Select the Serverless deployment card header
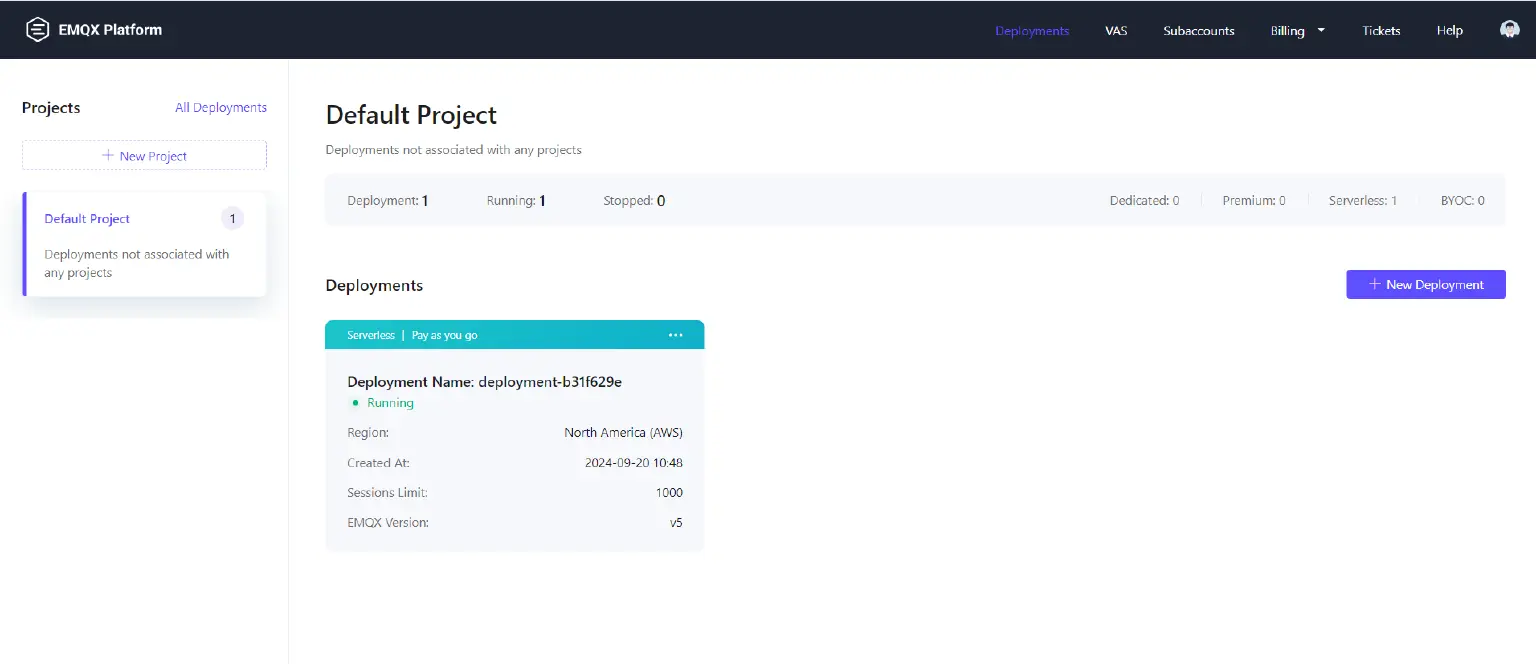This screenshot has width=1536, height=664. point(515,335)
